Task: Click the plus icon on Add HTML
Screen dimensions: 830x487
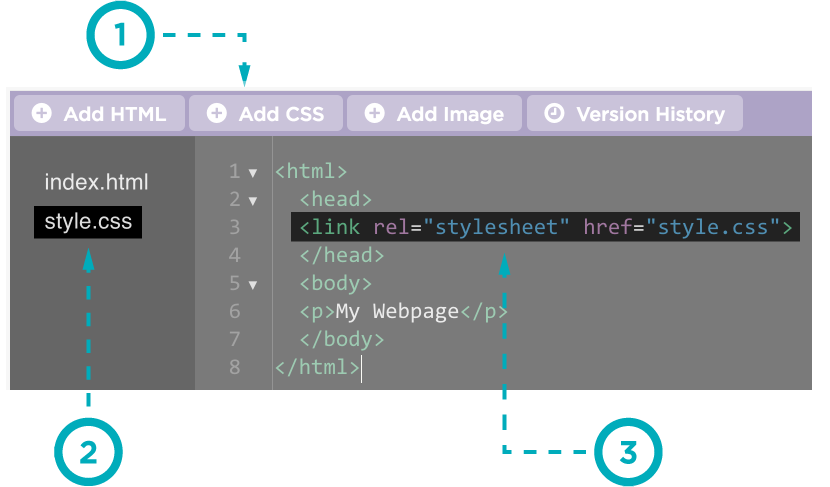Action: [x=41, y=114]
